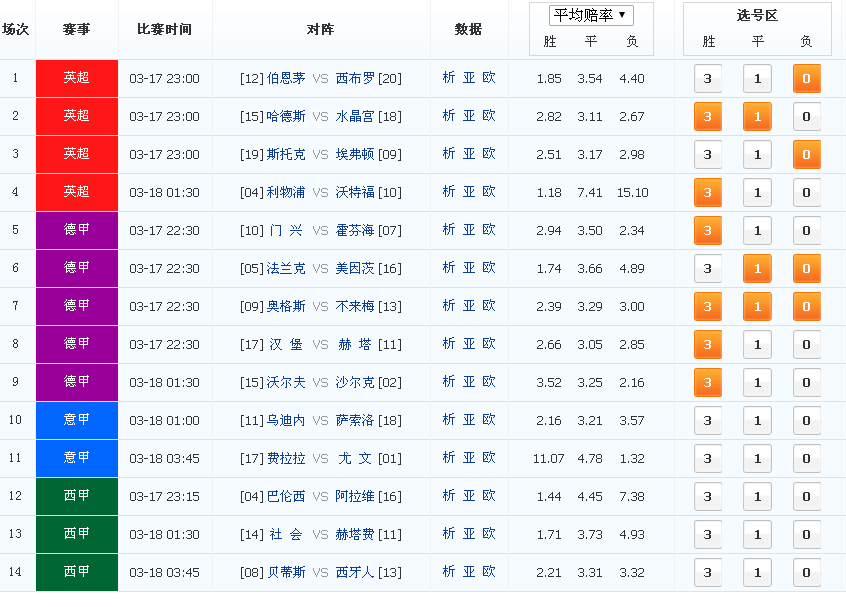Open team link 沙尔克

(x=355, y=382)
